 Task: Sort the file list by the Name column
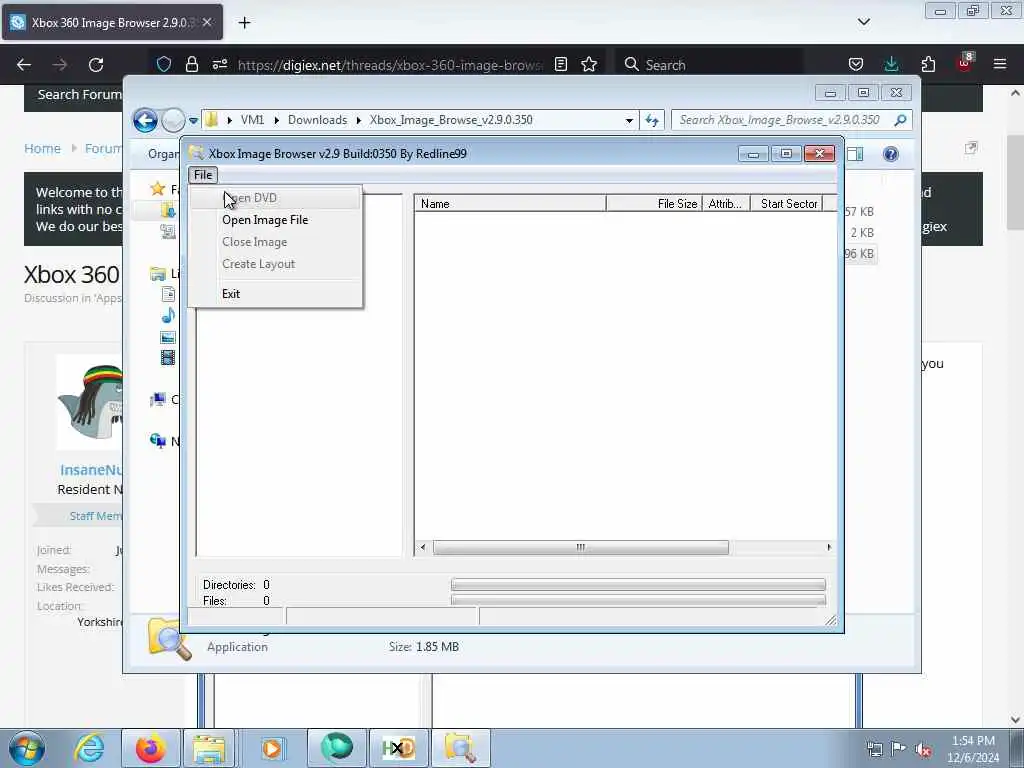[x=510, y=204]
